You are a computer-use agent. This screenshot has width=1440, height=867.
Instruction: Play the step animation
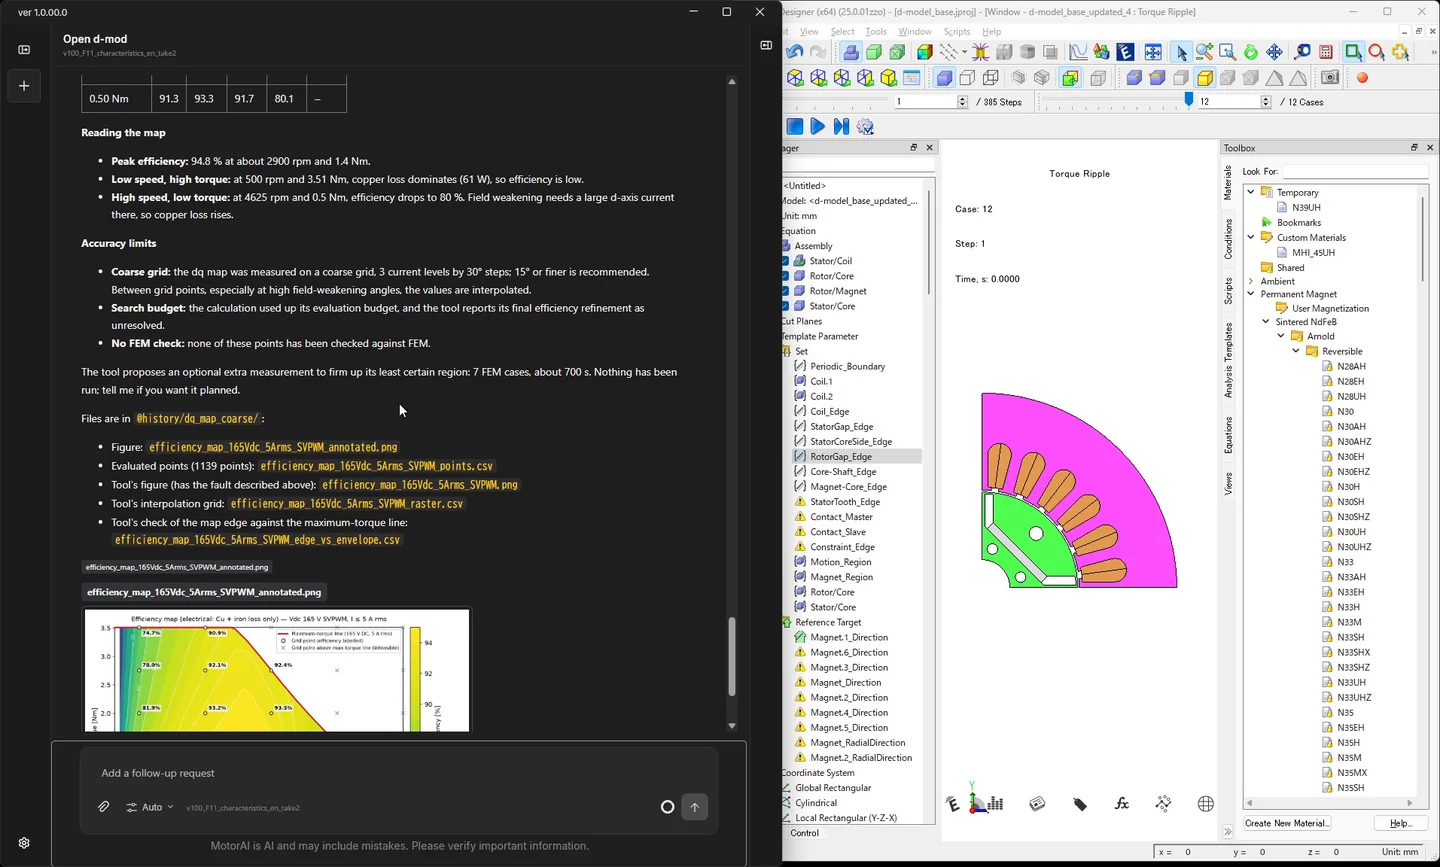(817, 126)
